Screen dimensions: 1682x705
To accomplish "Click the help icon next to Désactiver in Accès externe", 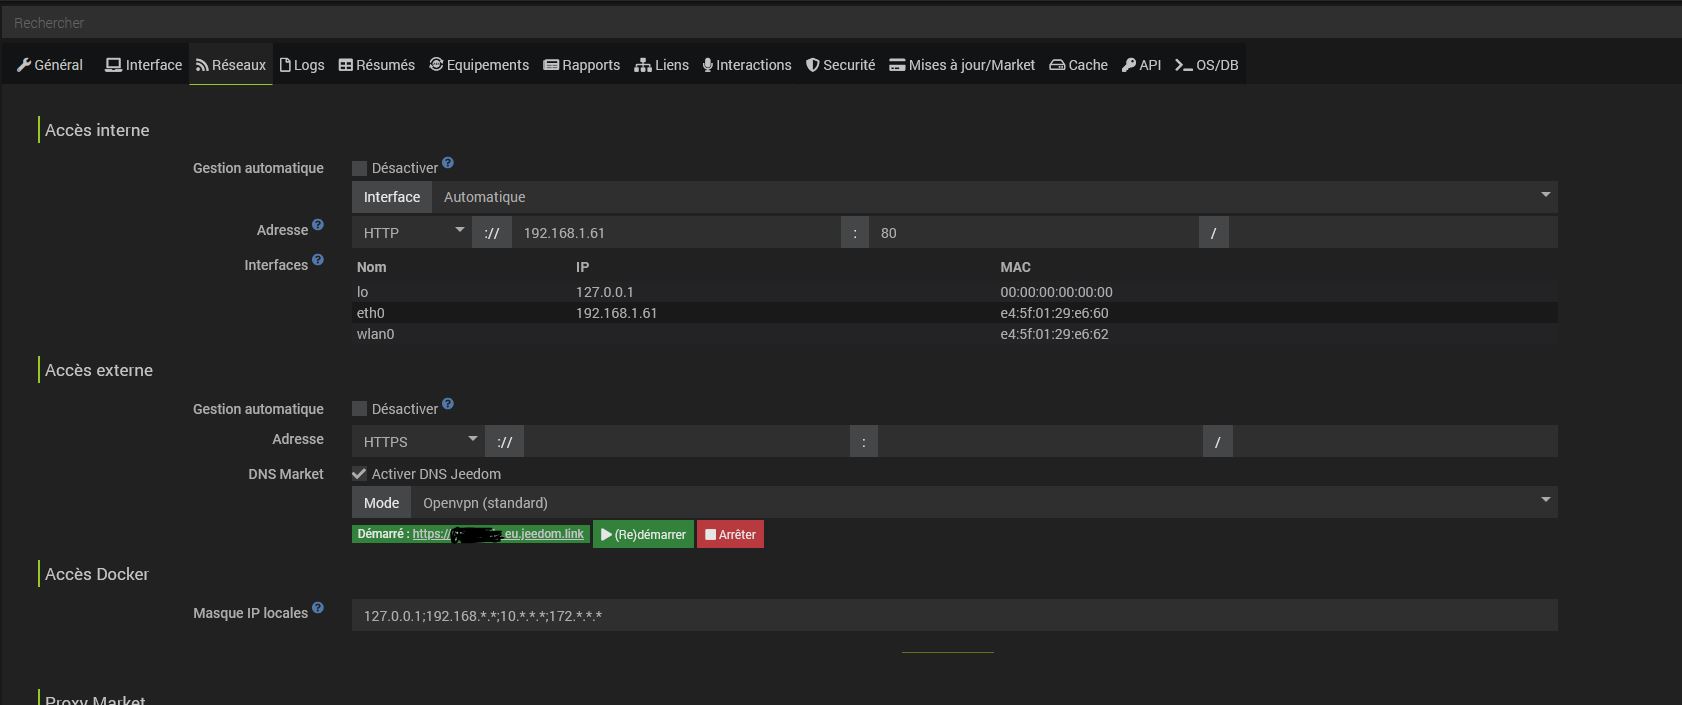I will click(x=448, y=404).
